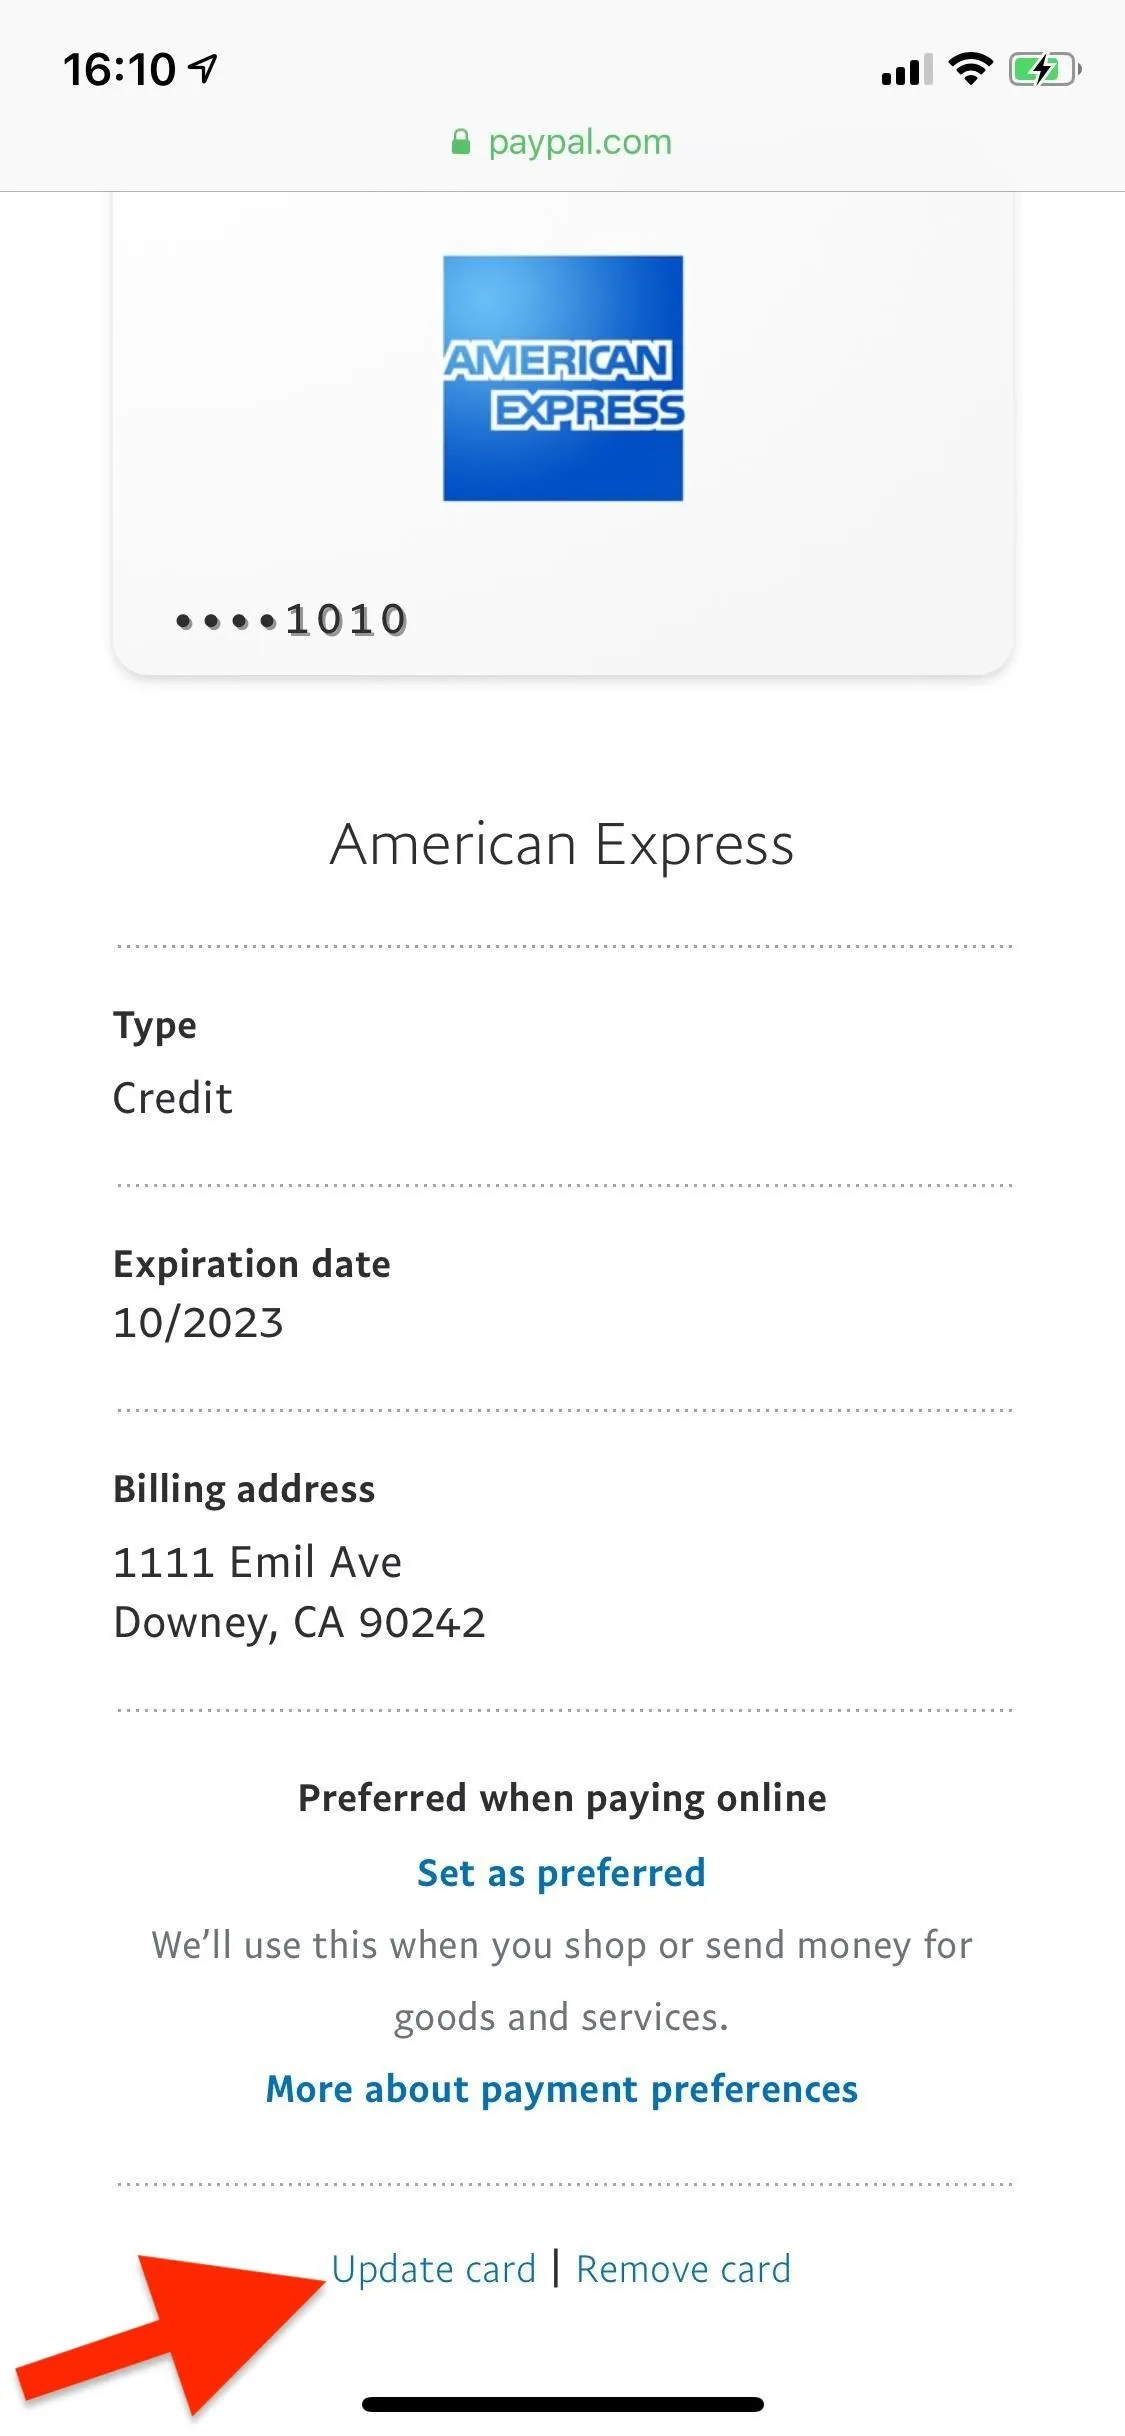Tap the Preferred when paying online heading
Screen dimensions: 1125x2436
tap(562, 1798)
